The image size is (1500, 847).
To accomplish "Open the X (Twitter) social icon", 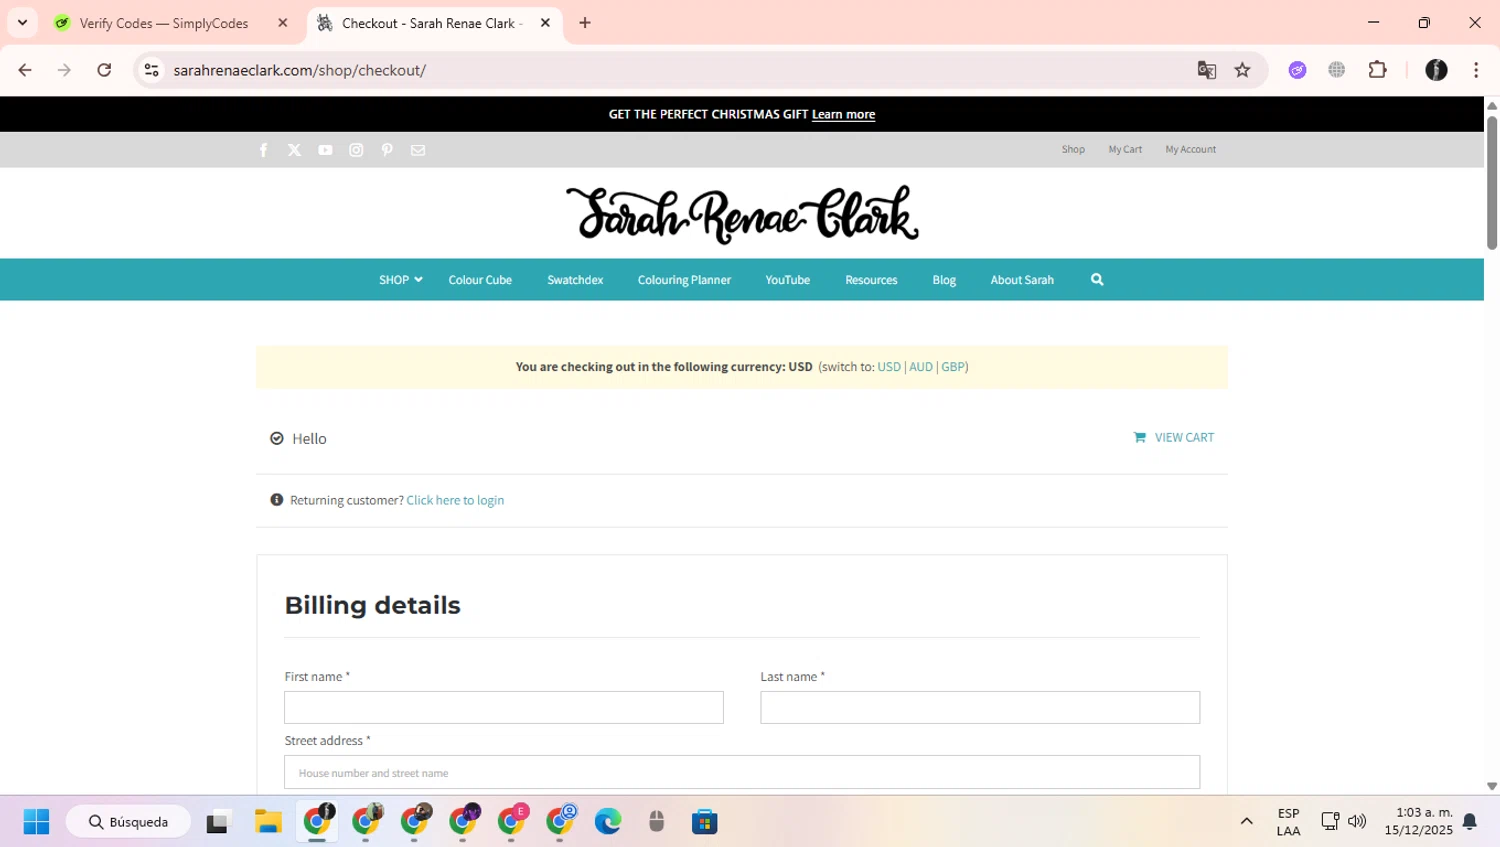I will 294,150.
